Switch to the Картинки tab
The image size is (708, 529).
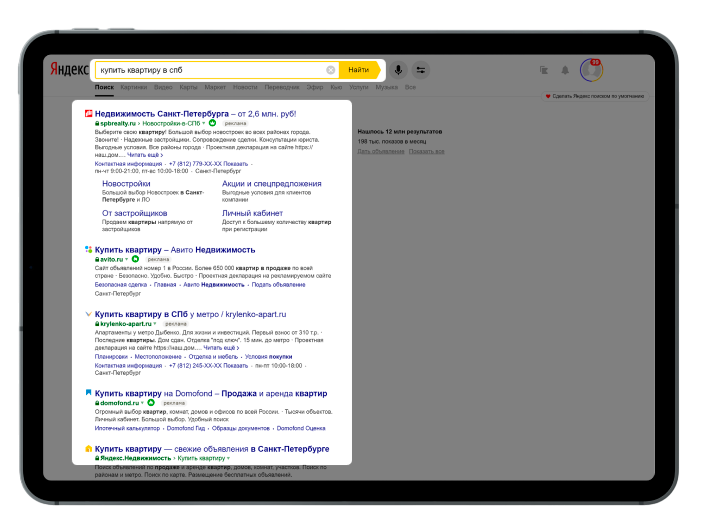[x=133, y=88]
